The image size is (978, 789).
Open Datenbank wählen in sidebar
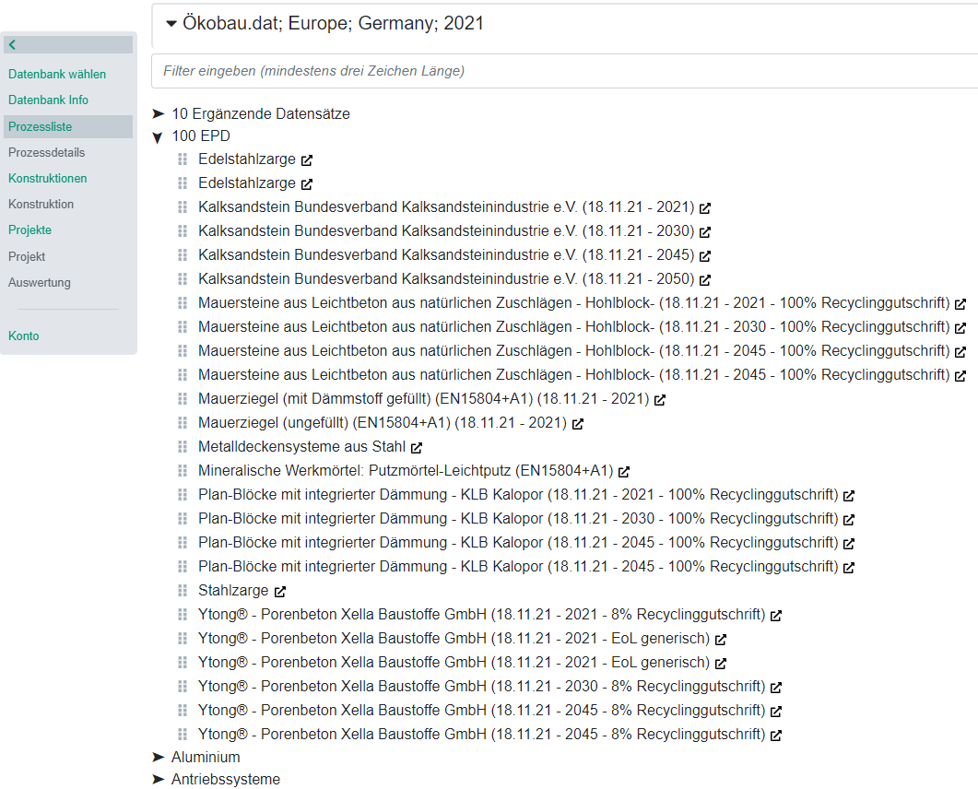click(57, 74)
